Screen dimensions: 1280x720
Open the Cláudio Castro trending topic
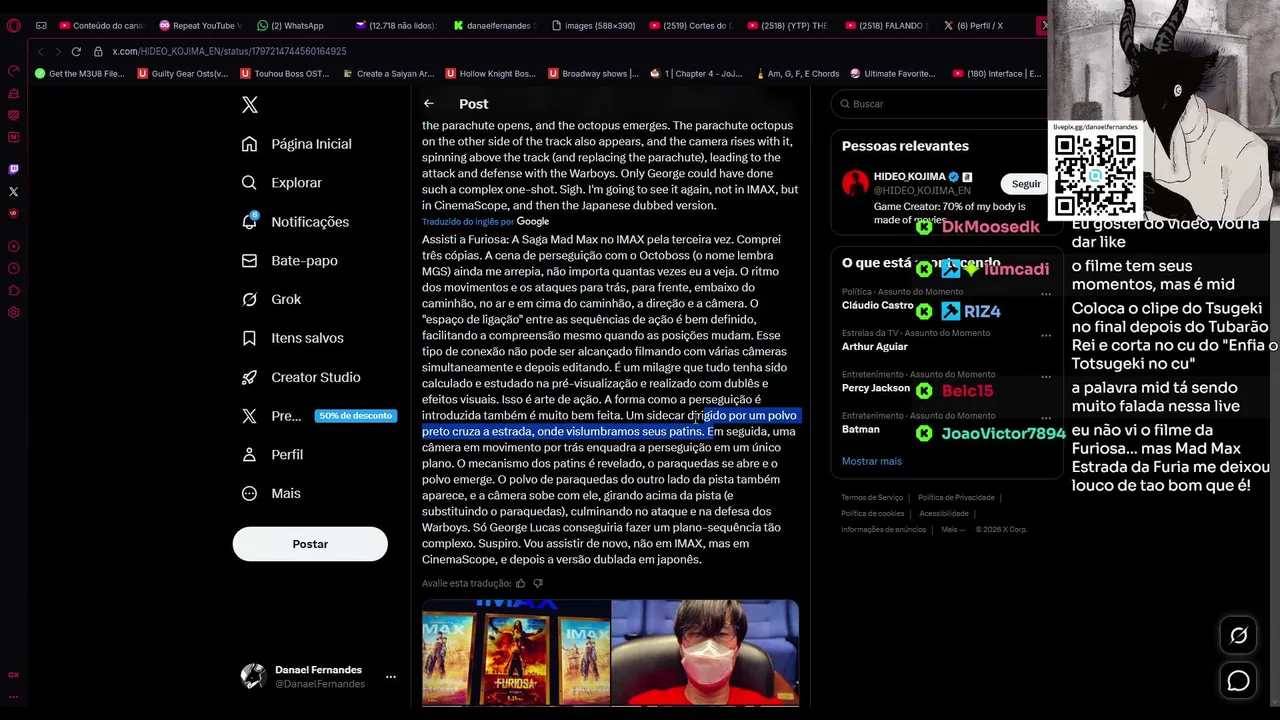click(877, 305)
